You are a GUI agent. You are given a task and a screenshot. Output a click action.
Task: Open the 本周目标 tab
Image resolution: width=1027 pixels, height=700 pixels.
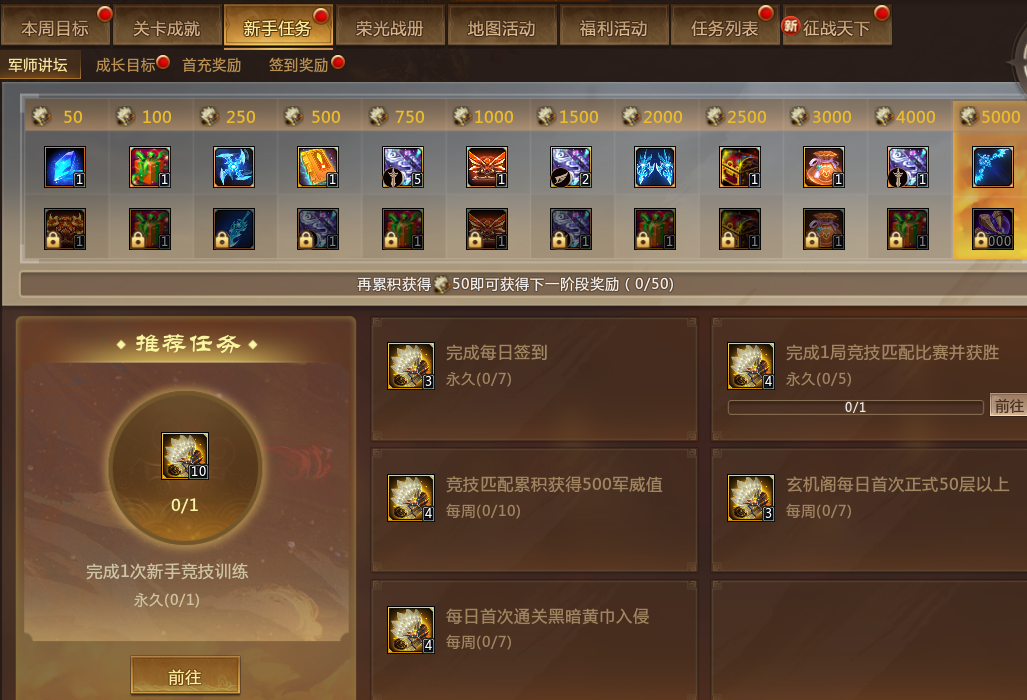56,27
